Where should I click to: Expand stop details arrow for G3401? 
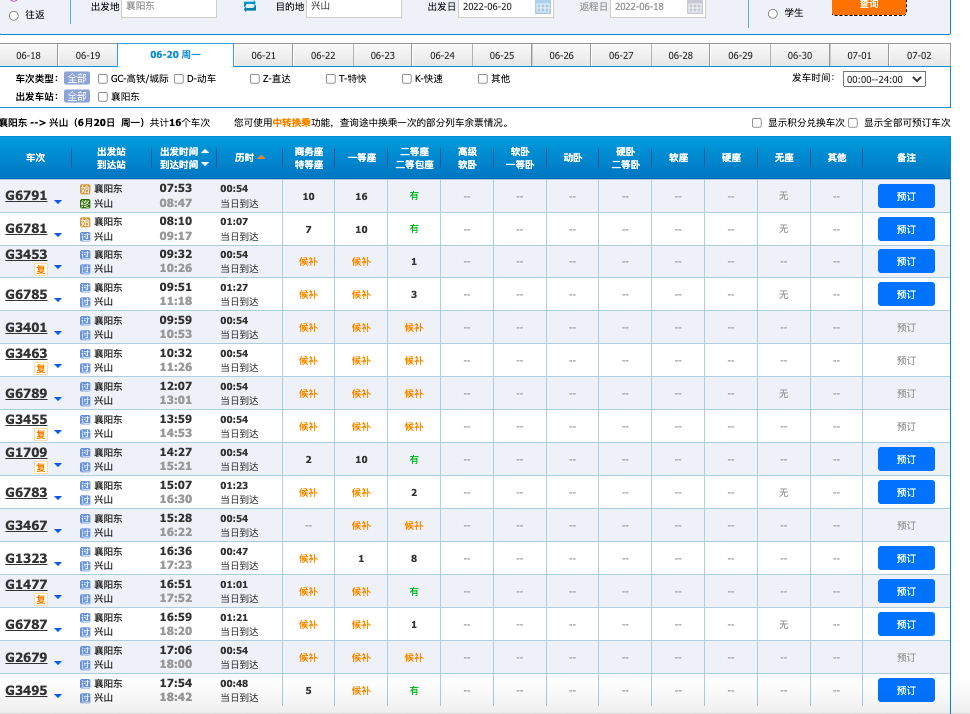[58, 333]
